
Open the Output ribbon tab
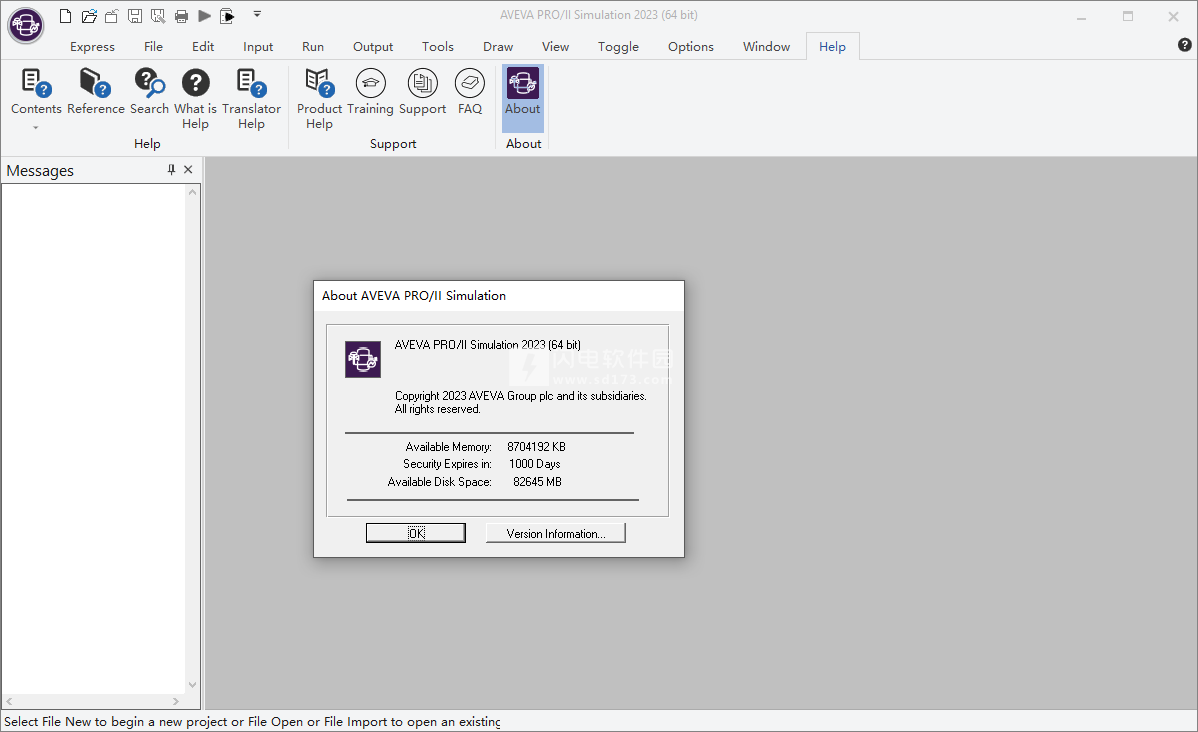pyautogui.click(x=373, y=46)
